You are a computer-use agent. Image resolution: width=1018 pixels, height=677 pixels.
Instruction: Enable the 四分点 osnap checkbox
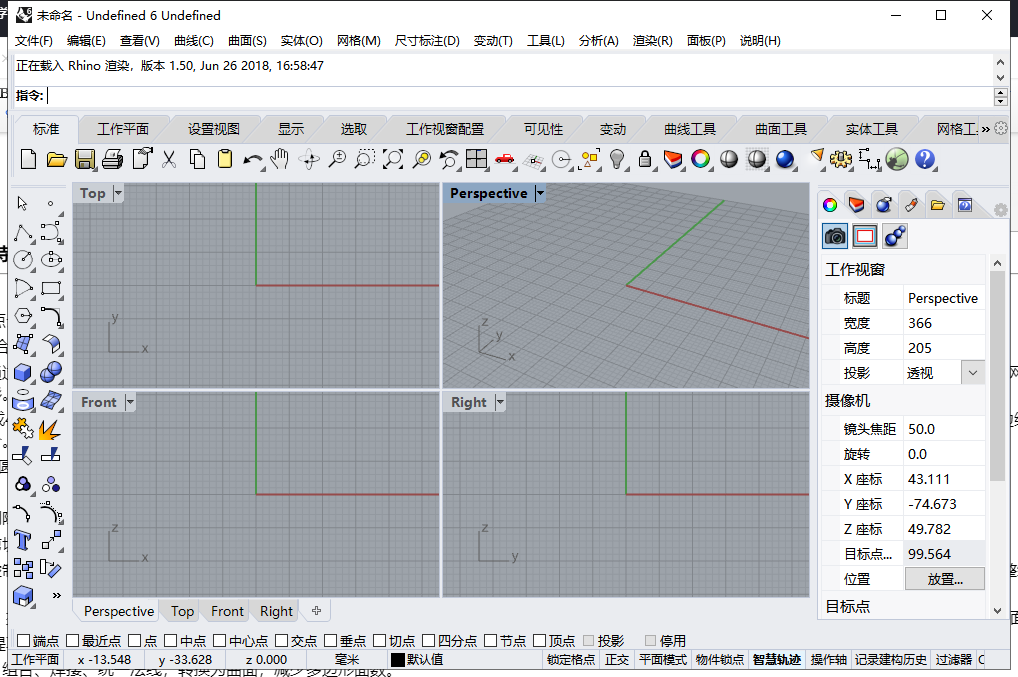click(428, 641)
